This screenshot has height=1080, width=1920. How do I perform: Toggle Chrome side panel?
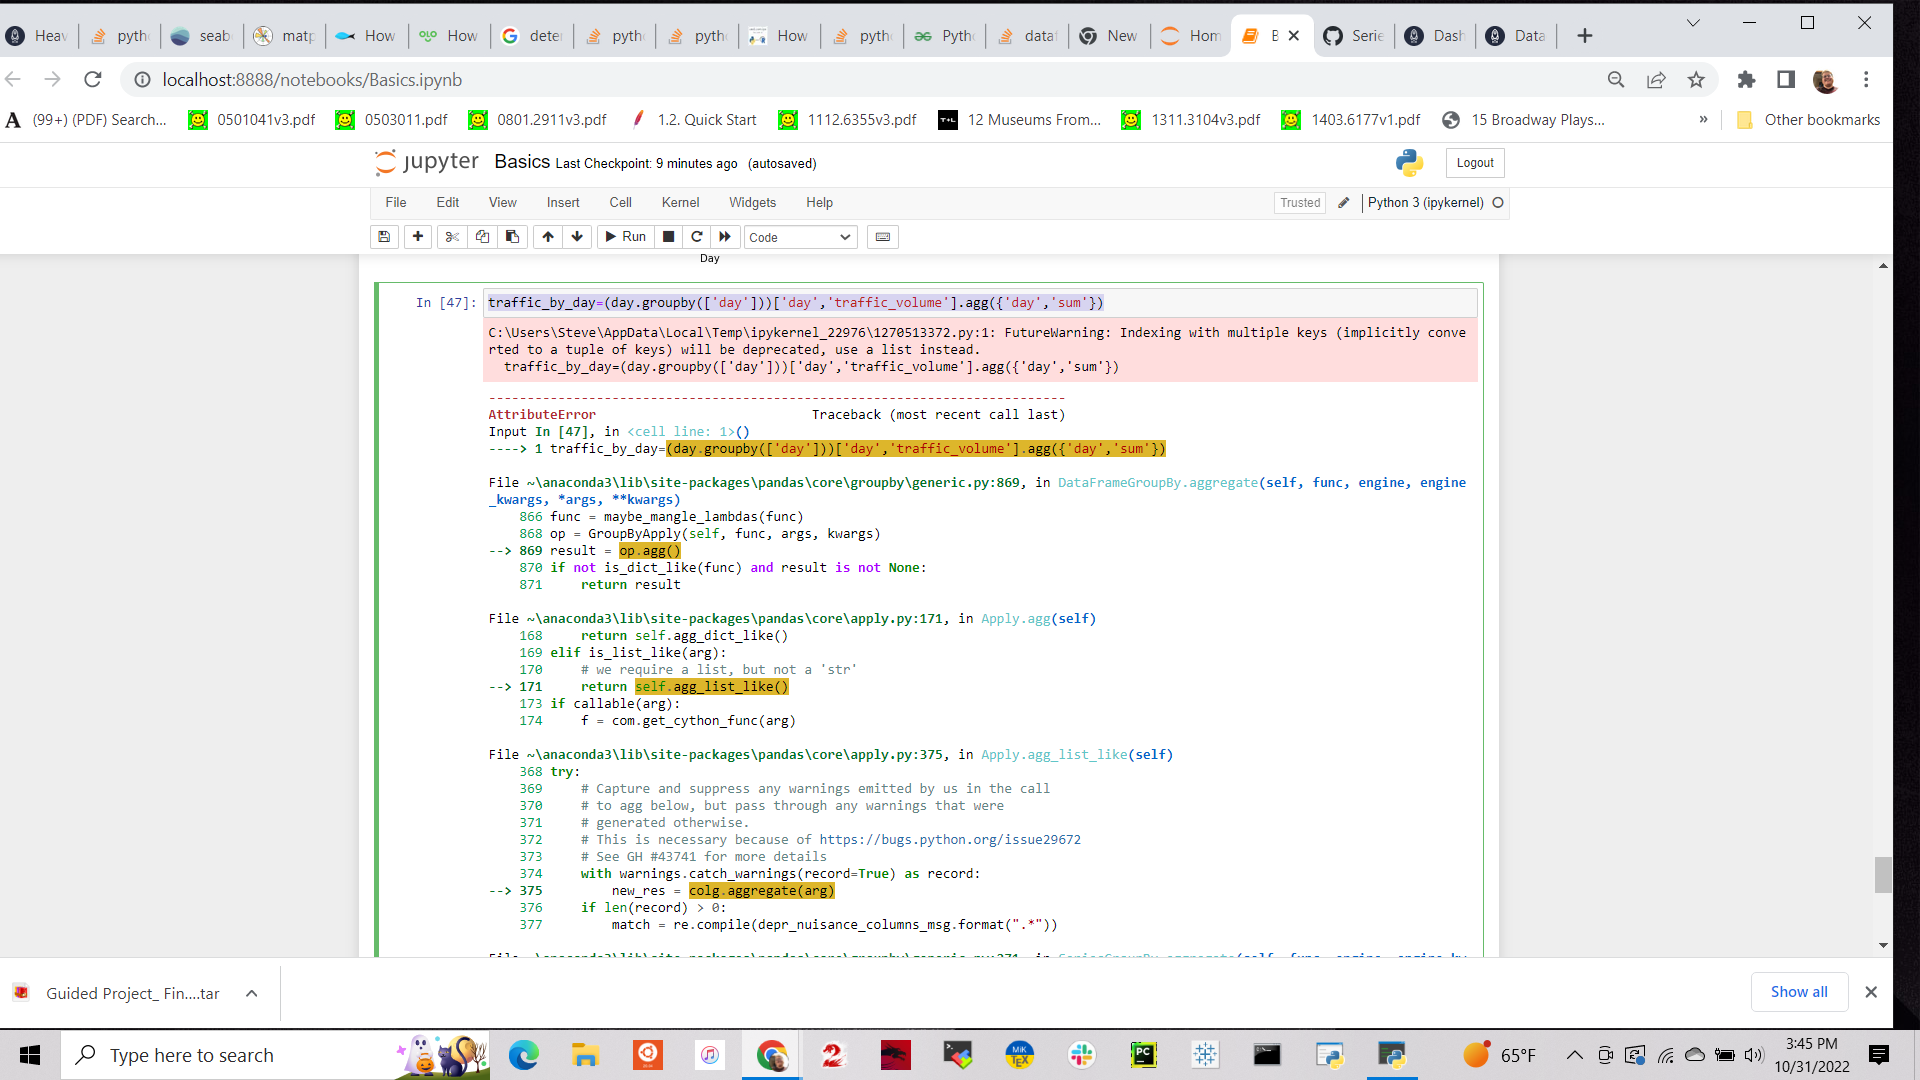[x=1786, y=80]
